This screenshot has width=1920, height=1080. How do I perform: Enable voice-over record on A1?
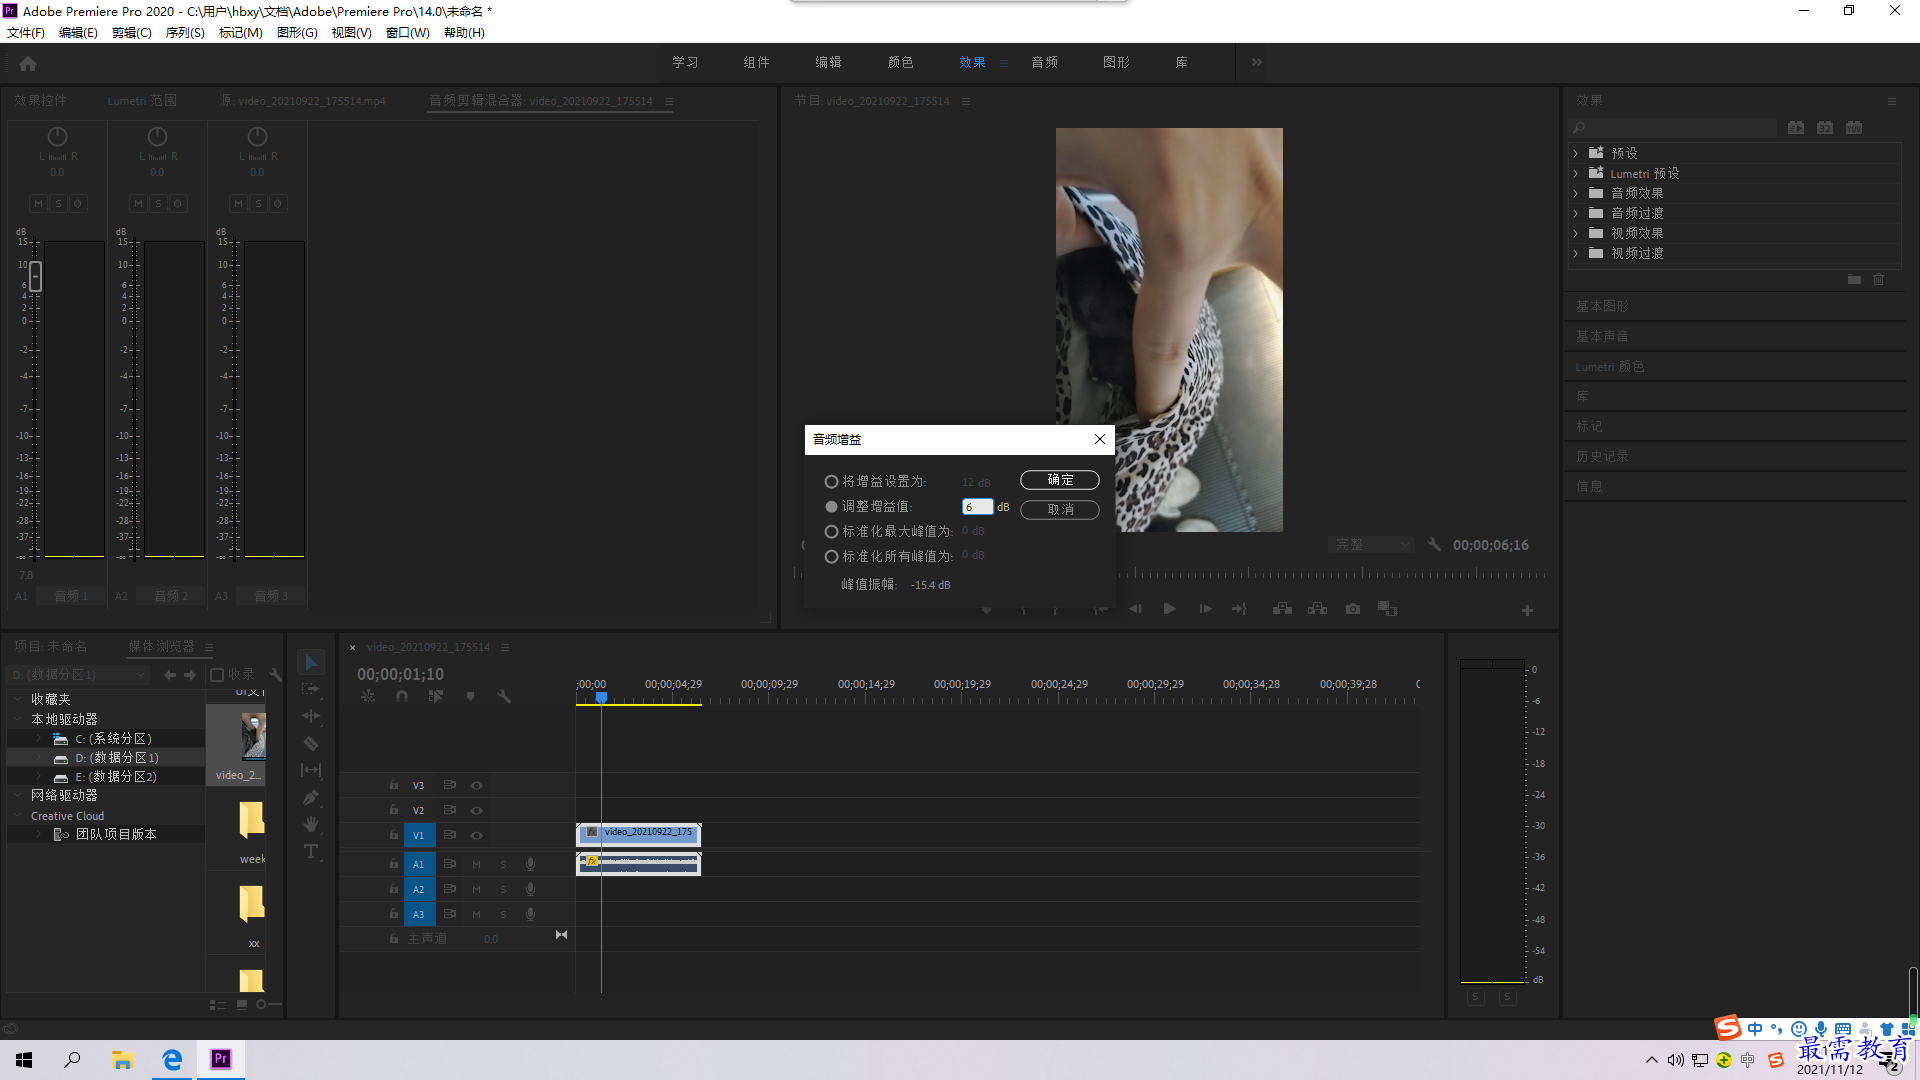pos(530,864)
